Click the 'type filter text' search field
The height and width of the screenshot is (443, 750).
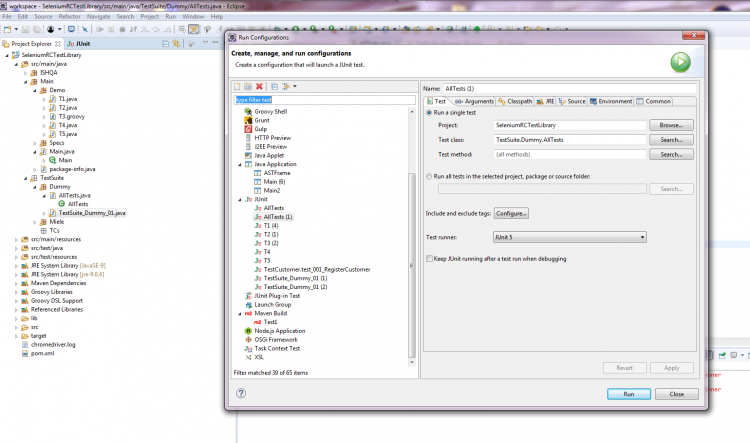320,100
